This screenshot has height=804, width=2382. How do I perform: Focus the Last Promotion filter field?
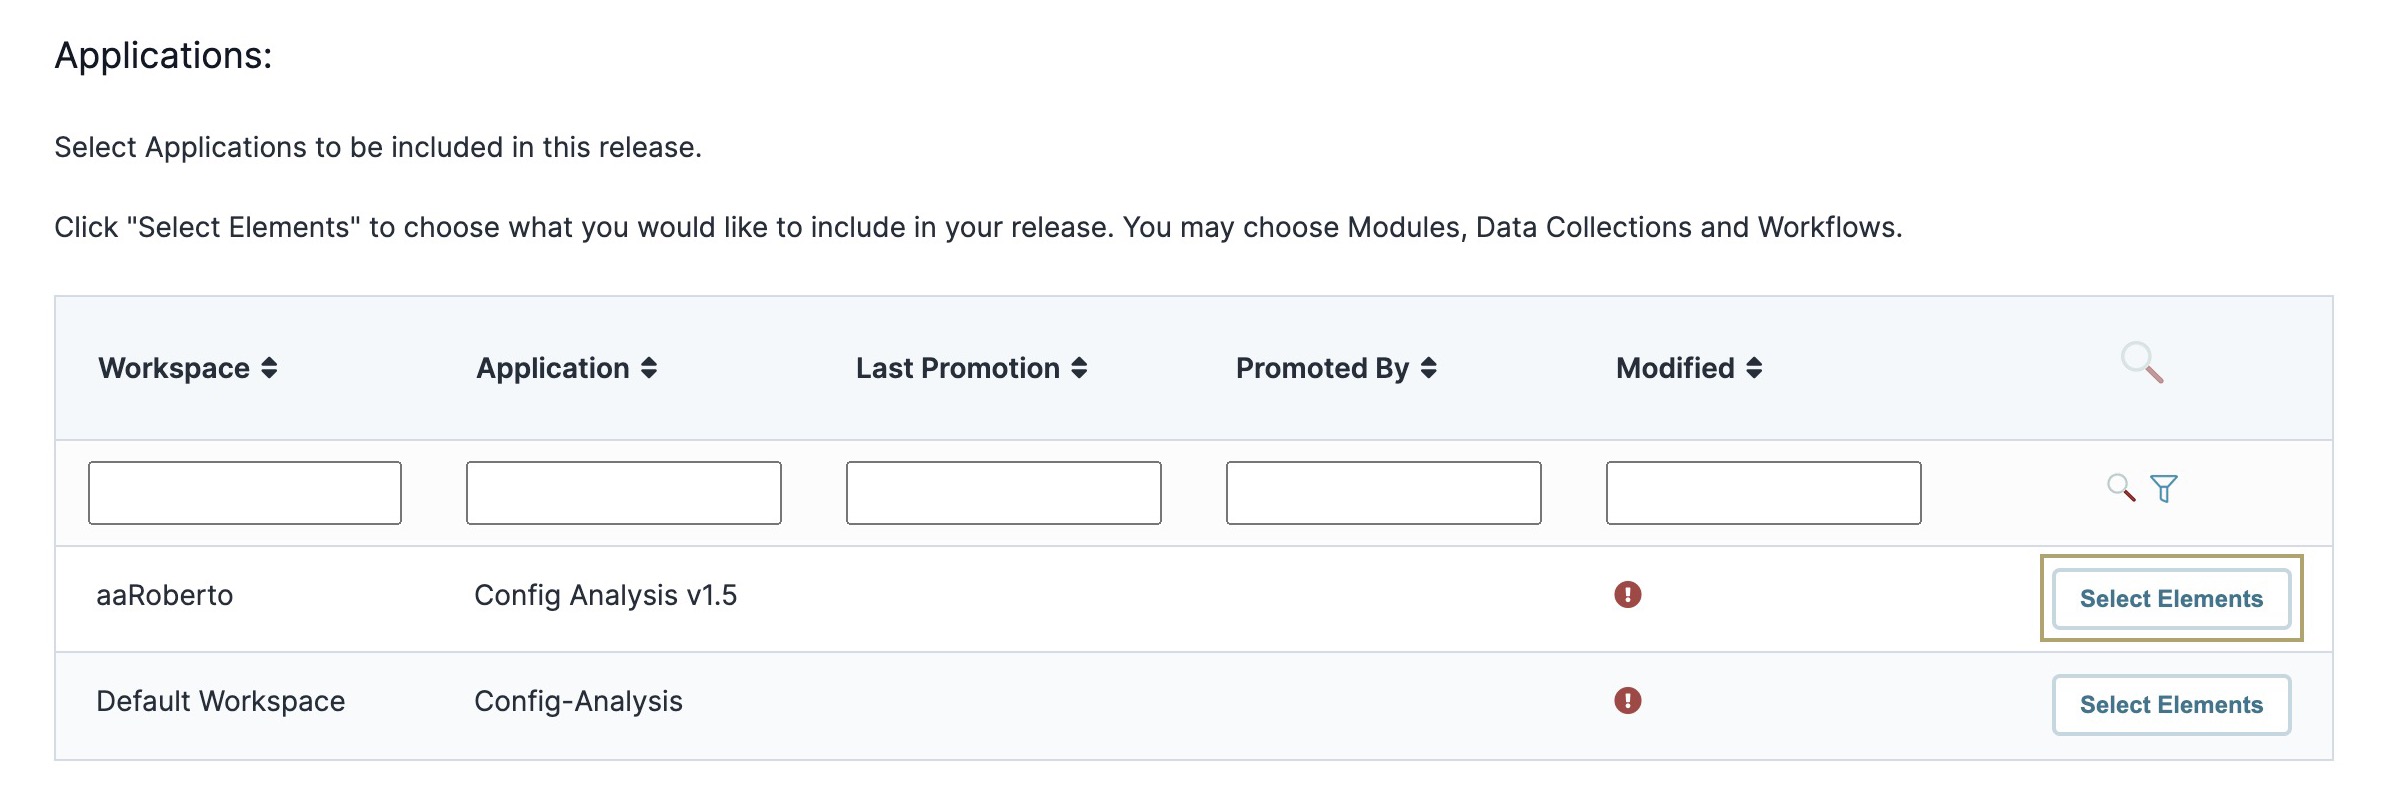tap(1004, 493)
